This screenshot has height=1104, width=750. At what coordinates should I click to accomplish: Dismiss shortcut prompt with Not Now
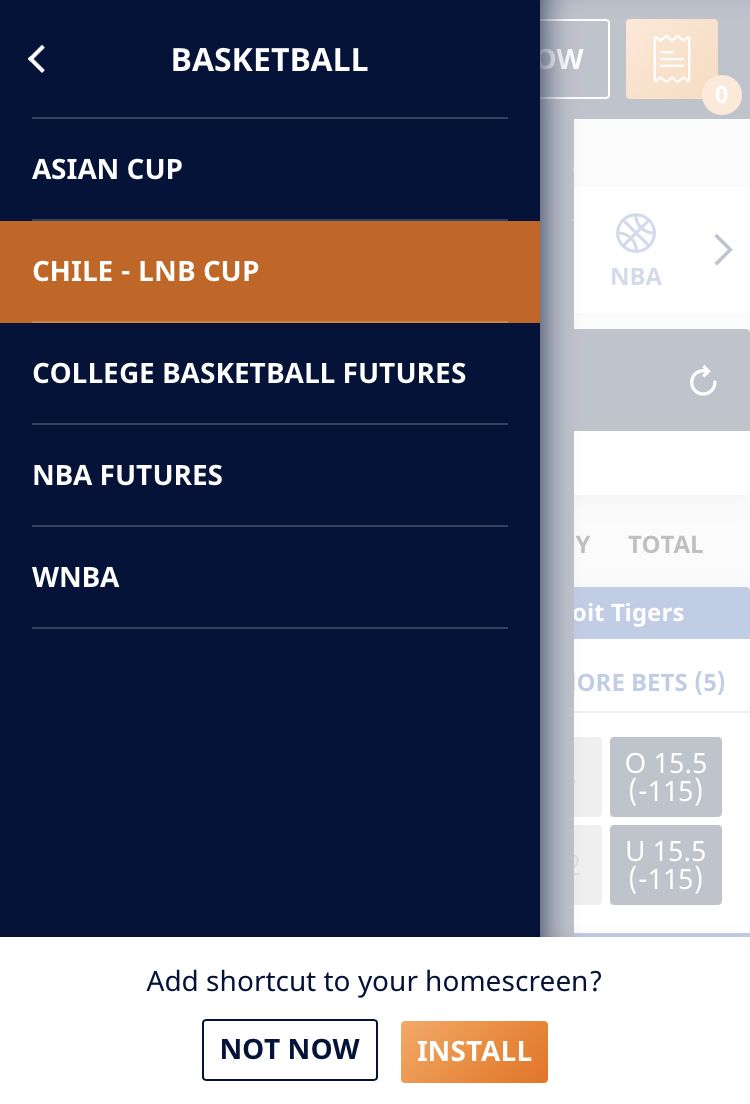tap(289, 1049)
